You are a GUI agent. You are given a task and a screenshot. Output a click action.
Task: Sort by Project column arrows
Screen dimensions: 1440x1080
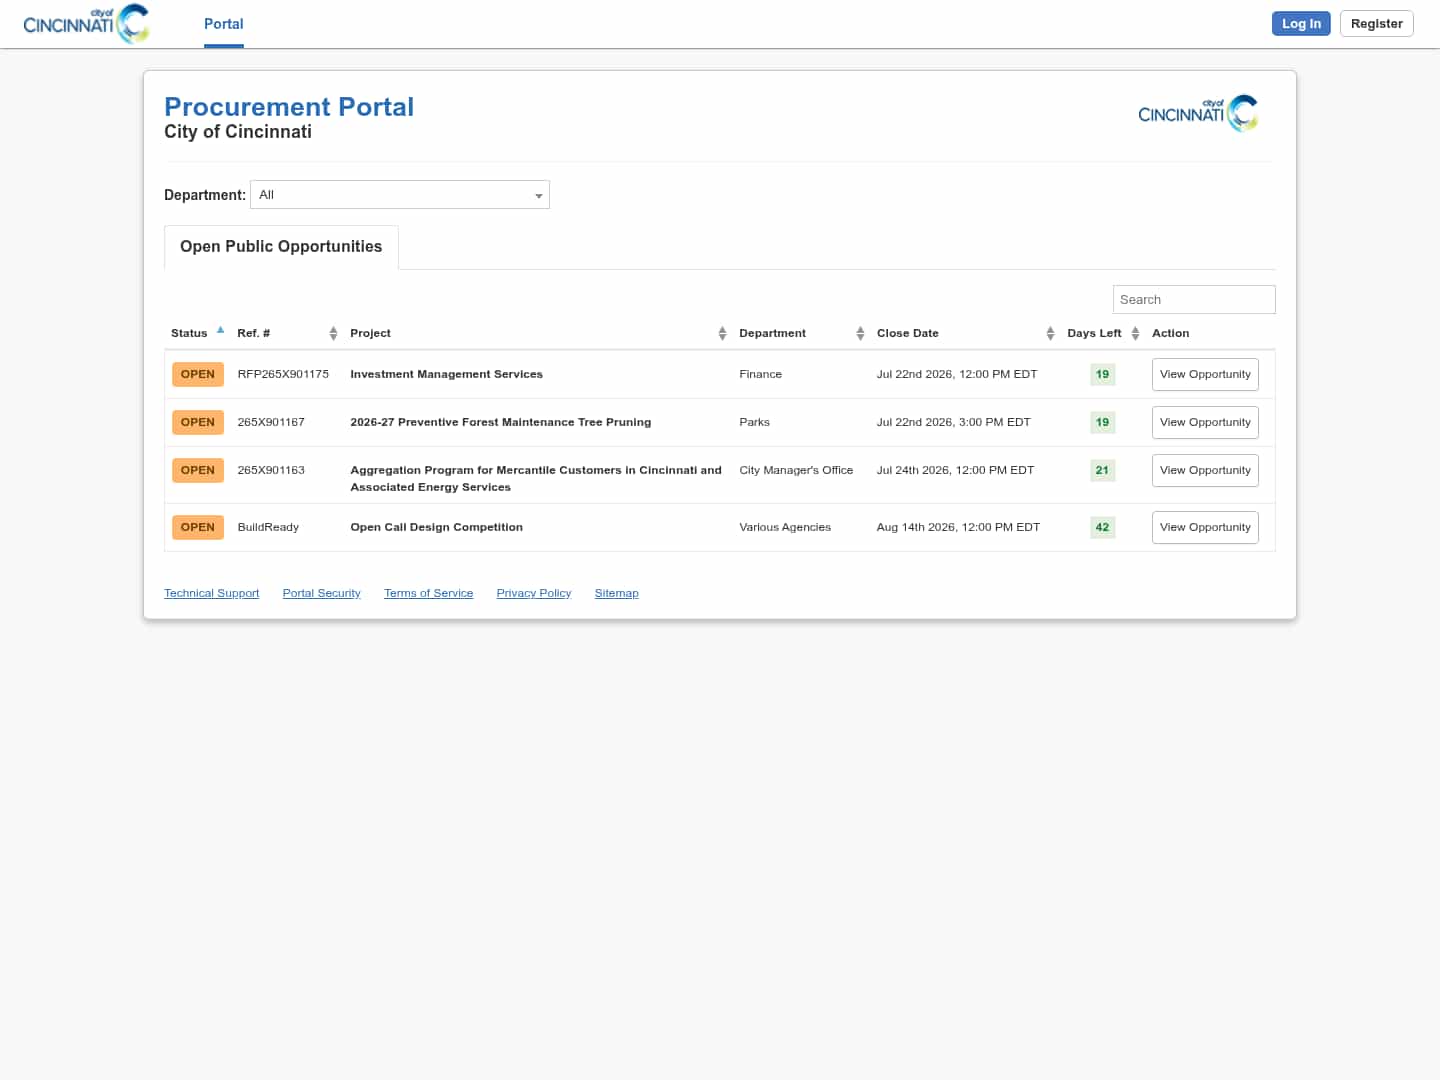tap(722, 334)
